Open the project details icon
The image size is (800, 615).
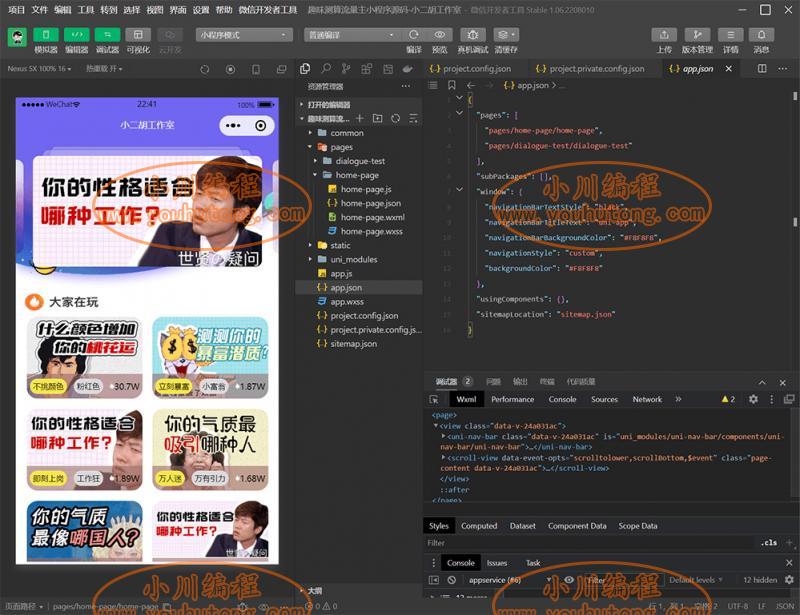731,35
